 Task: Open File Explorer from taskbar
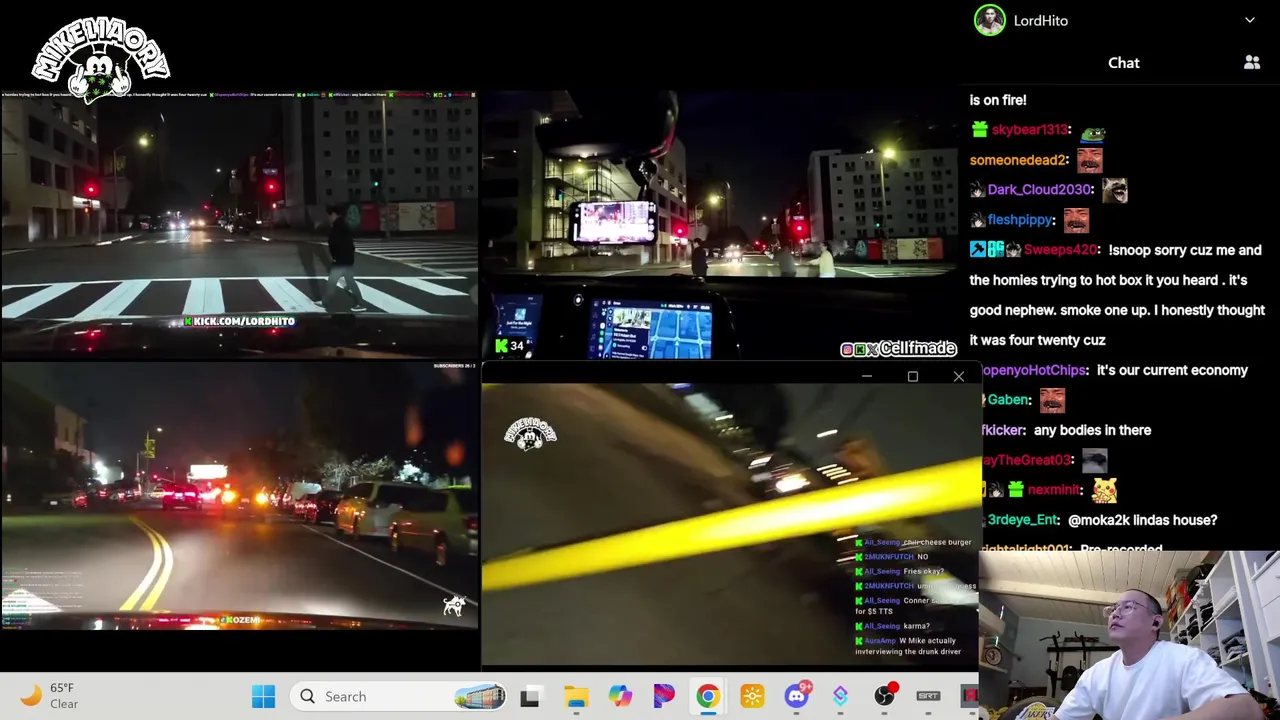[576, 696]
